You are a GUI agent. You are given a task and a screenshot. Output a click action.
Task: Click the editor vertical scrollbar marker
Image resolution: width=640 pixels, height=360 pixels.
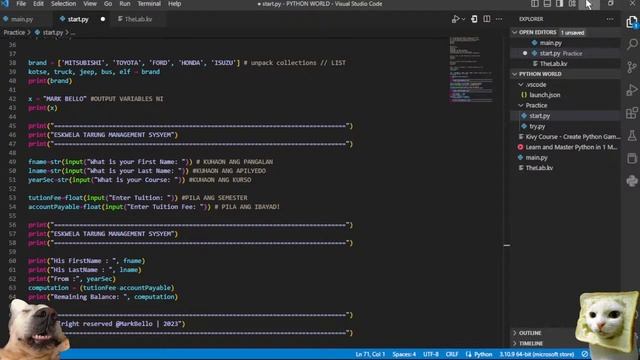pos(507,245)
